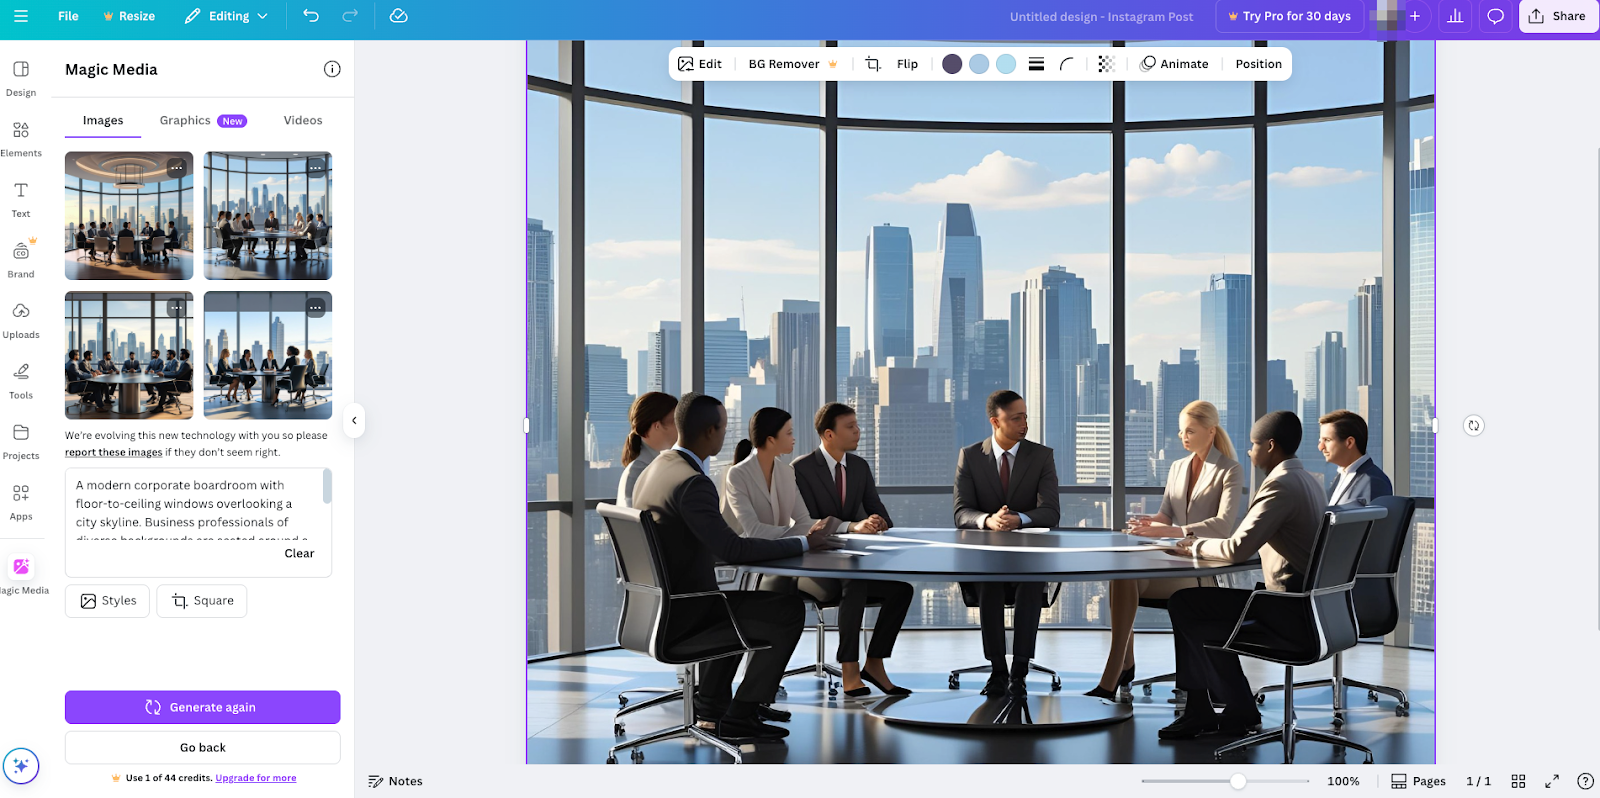Expand the Editing mode dropdown
The width and height of the screenshot is (1600, 798).
(228, 16)
